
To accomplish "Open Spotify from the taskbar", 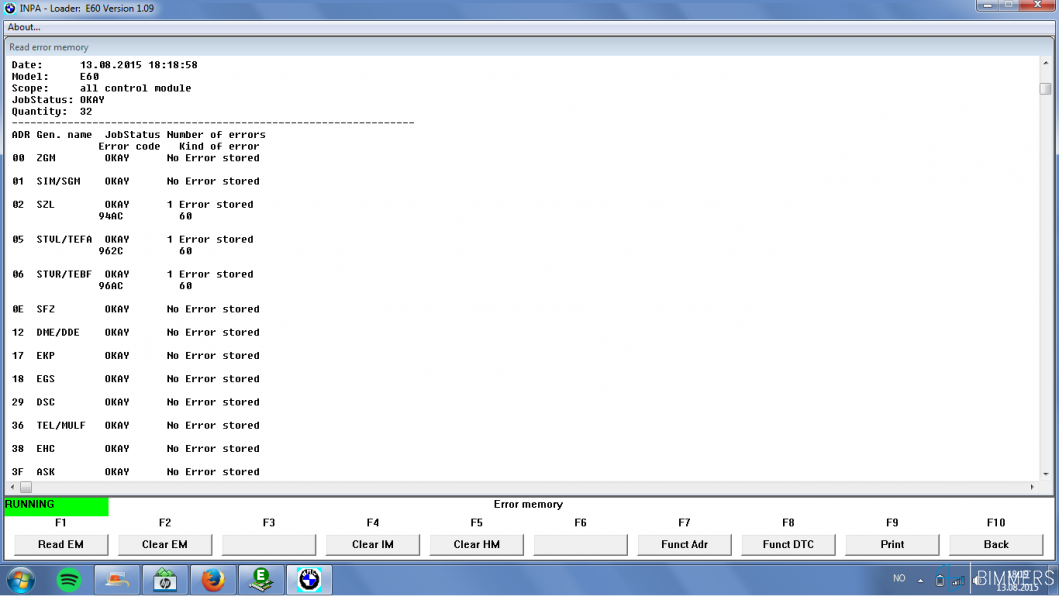I will coord(69,580).
